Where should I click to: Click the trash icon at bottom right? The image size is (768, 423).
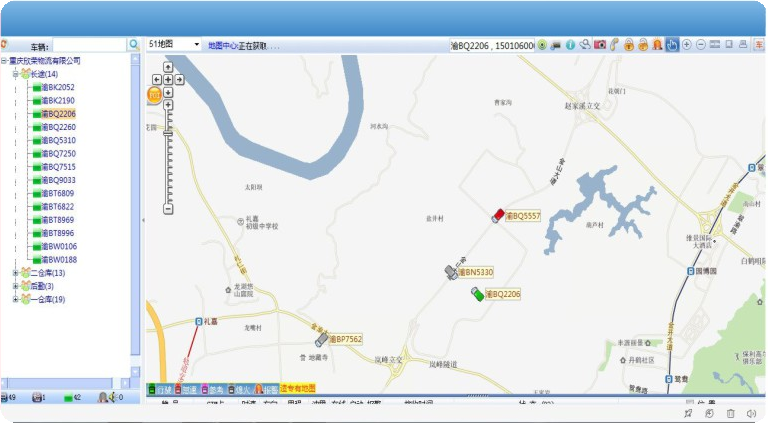point(730,414)
